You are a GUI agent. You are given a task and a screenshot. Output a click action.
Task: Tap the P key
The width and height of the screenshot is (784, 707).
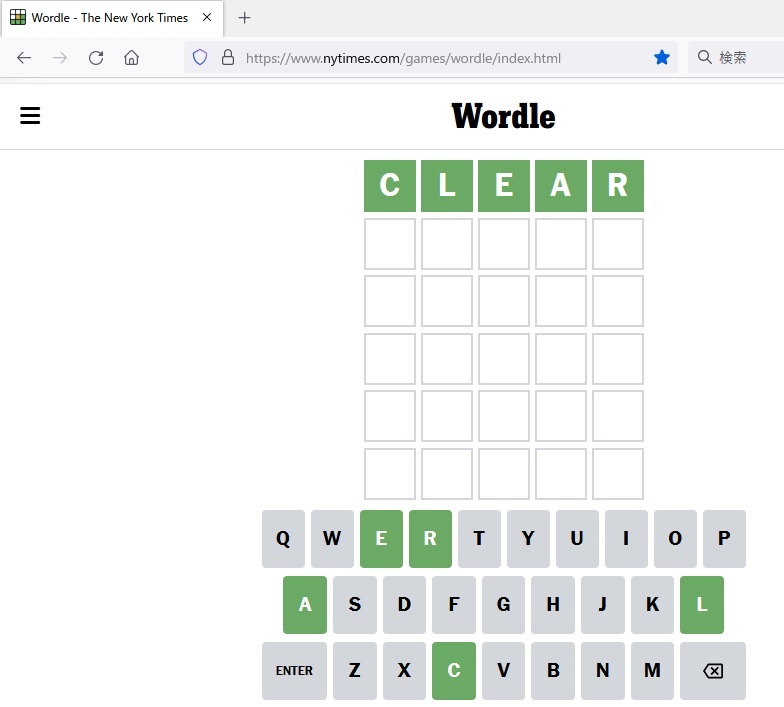[x=724, y=538]
